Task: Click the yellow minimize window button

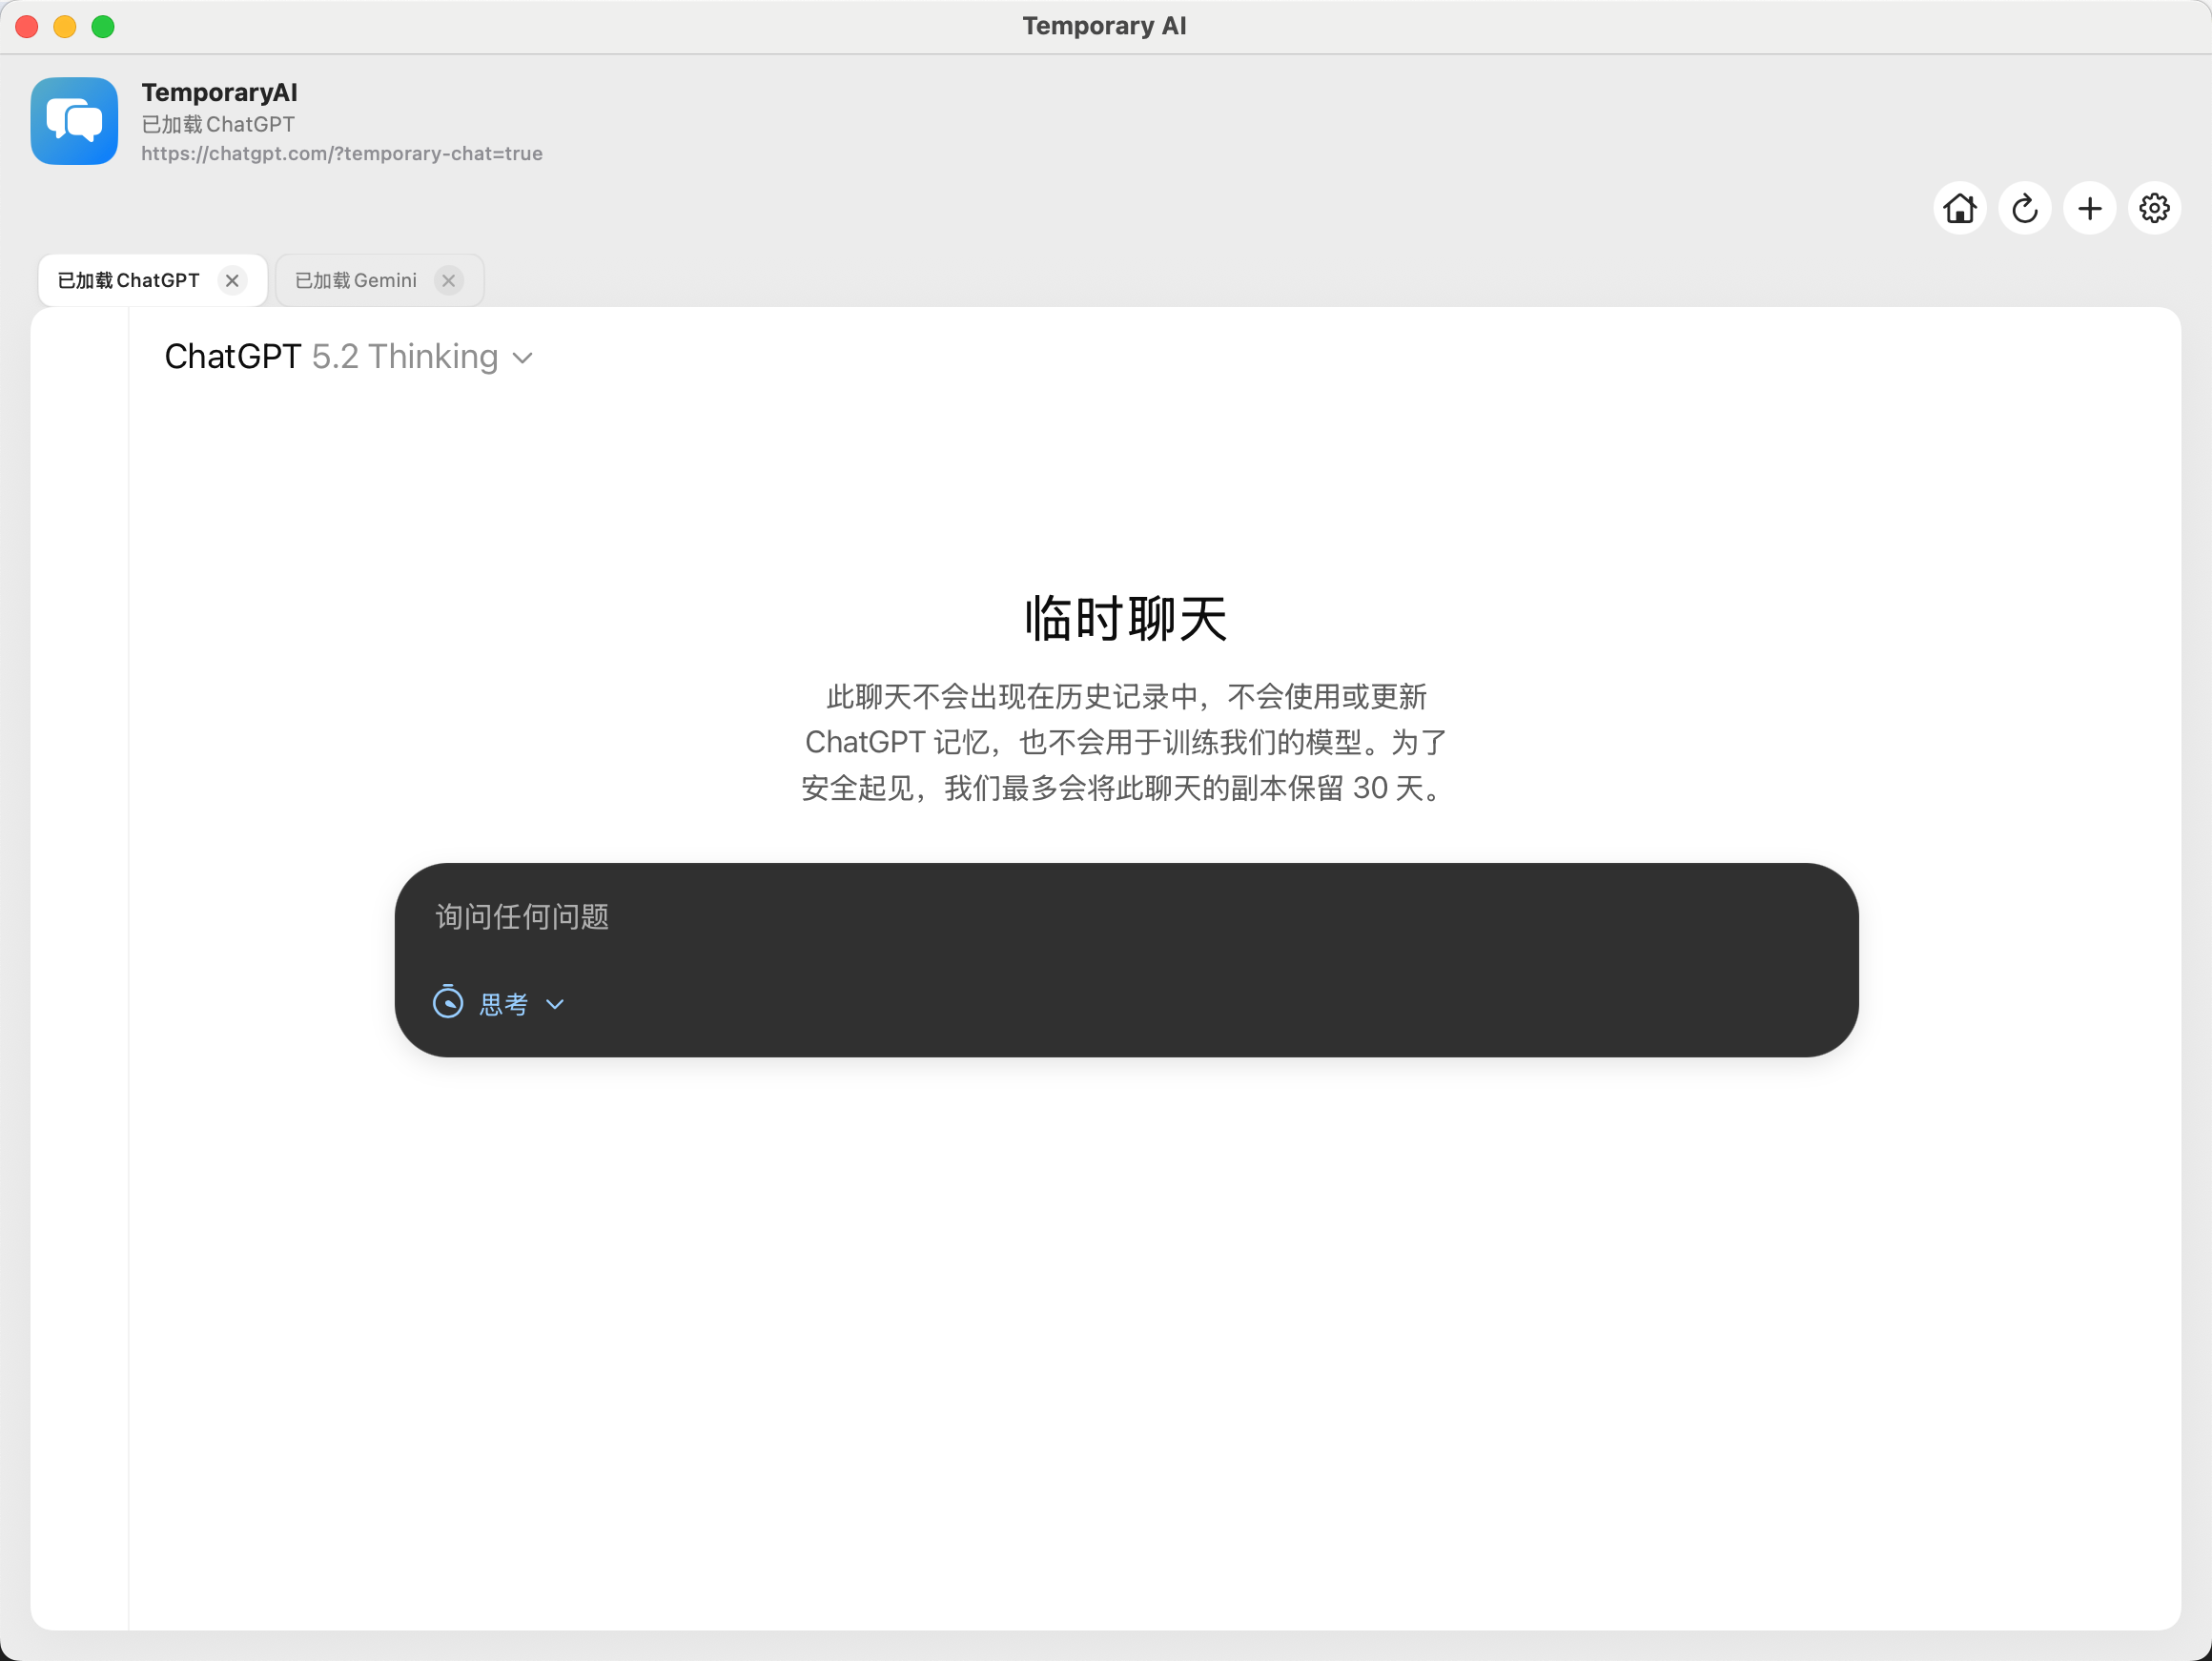Action: tap(65, 26)
